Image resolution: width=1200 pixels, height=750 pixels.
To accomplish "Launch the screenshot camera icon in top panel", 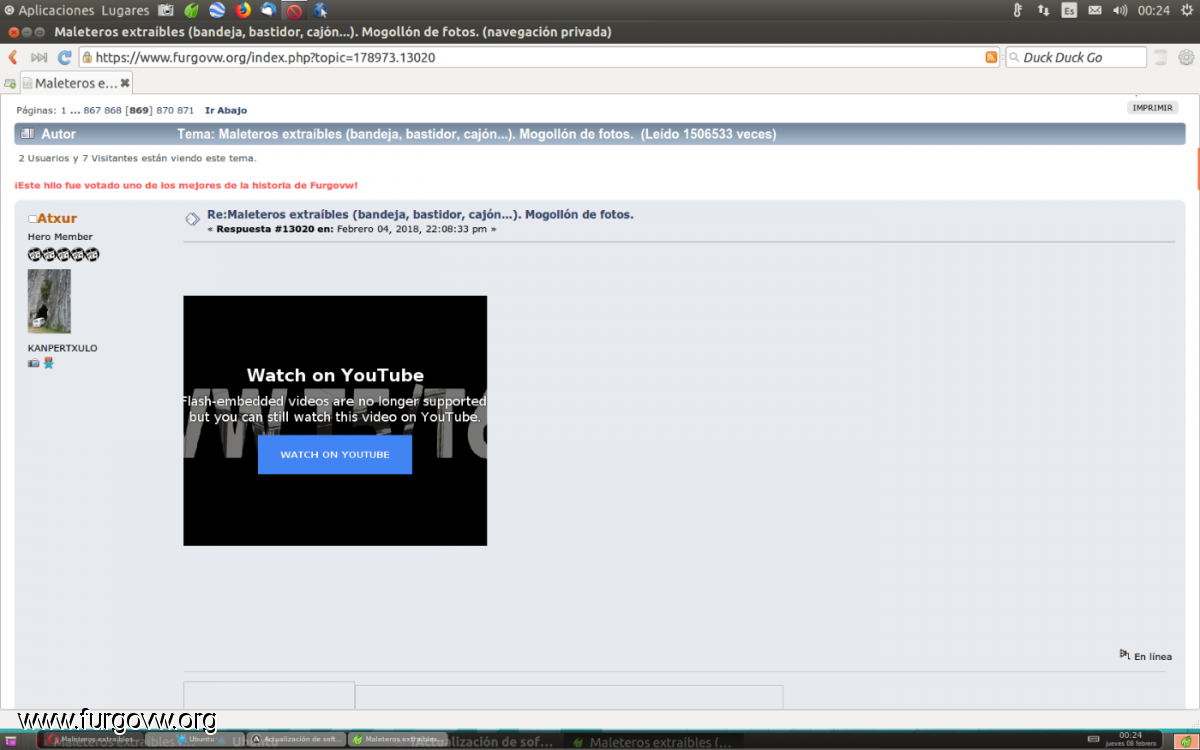I will point(166,11).
